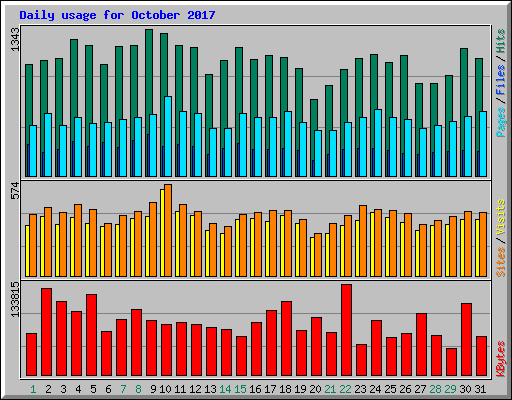This screenshot has height=400, width=512.
Task: Click the yellow visits bar for day 10
Action: (x=162, y=233)
